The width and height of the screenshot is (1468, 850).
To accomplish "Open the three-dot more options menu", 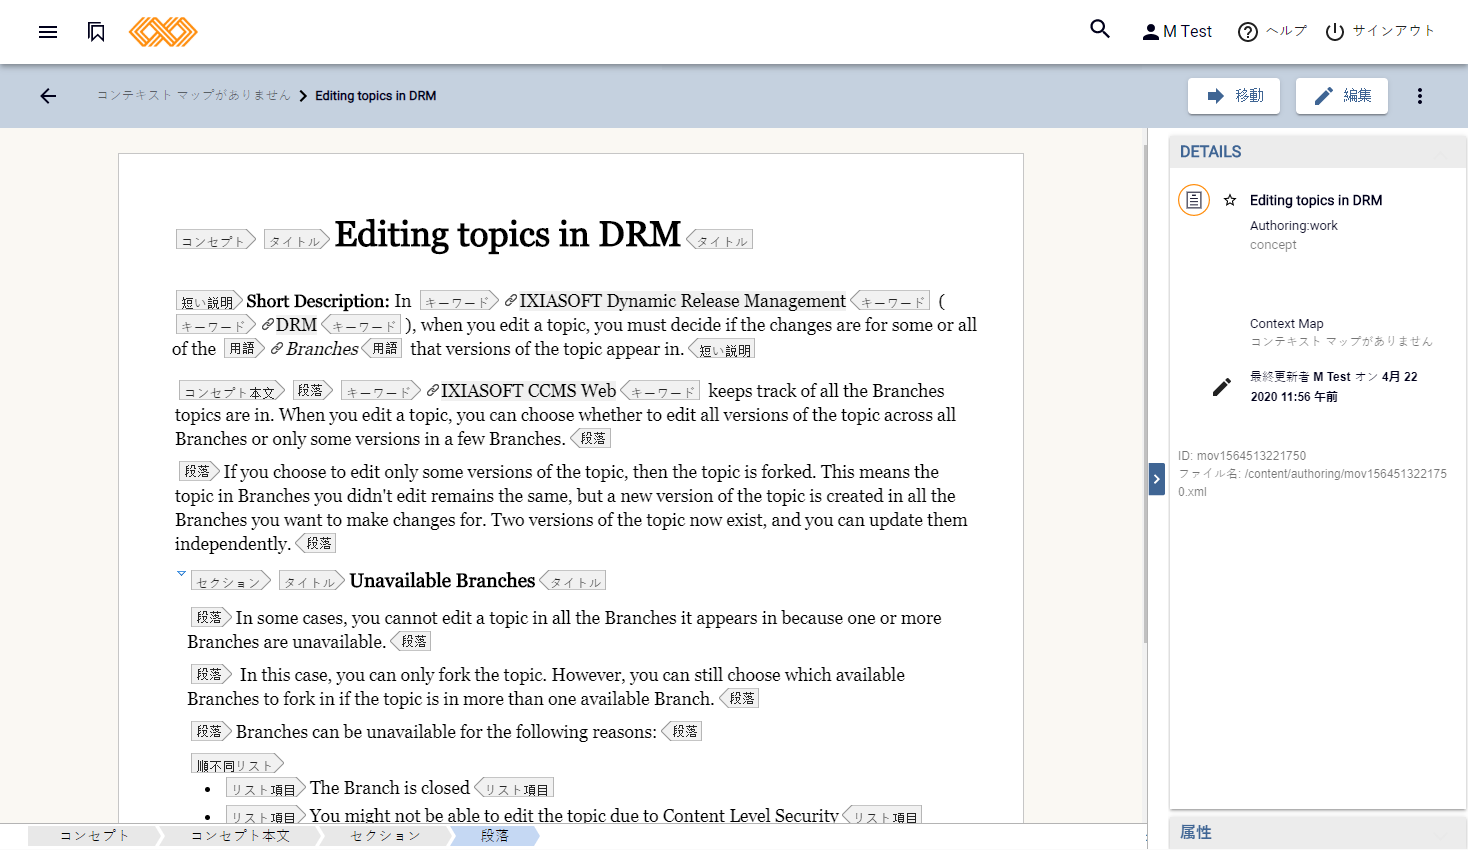I will click(x=1420, y=96).
